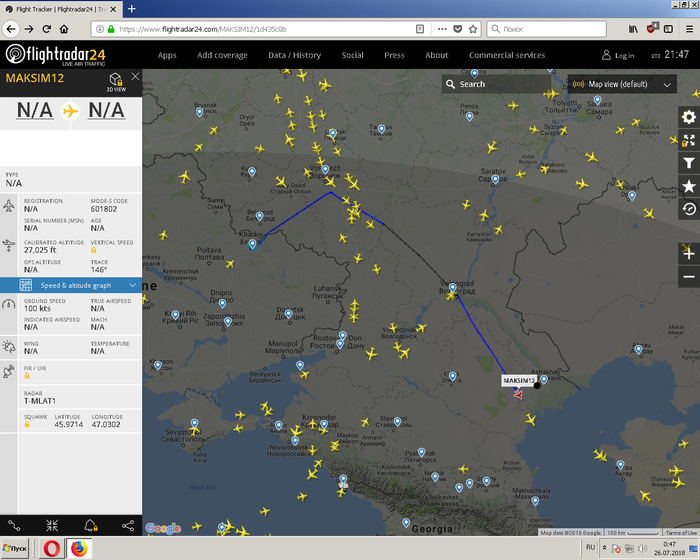
Task: Open About menu
Action: (437, 55)
